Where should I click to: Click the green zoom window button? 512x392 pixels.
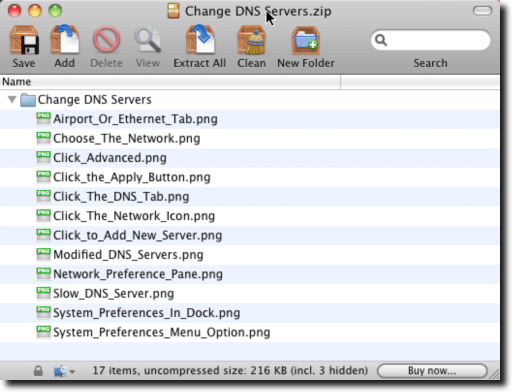click(x=55, y=11)
